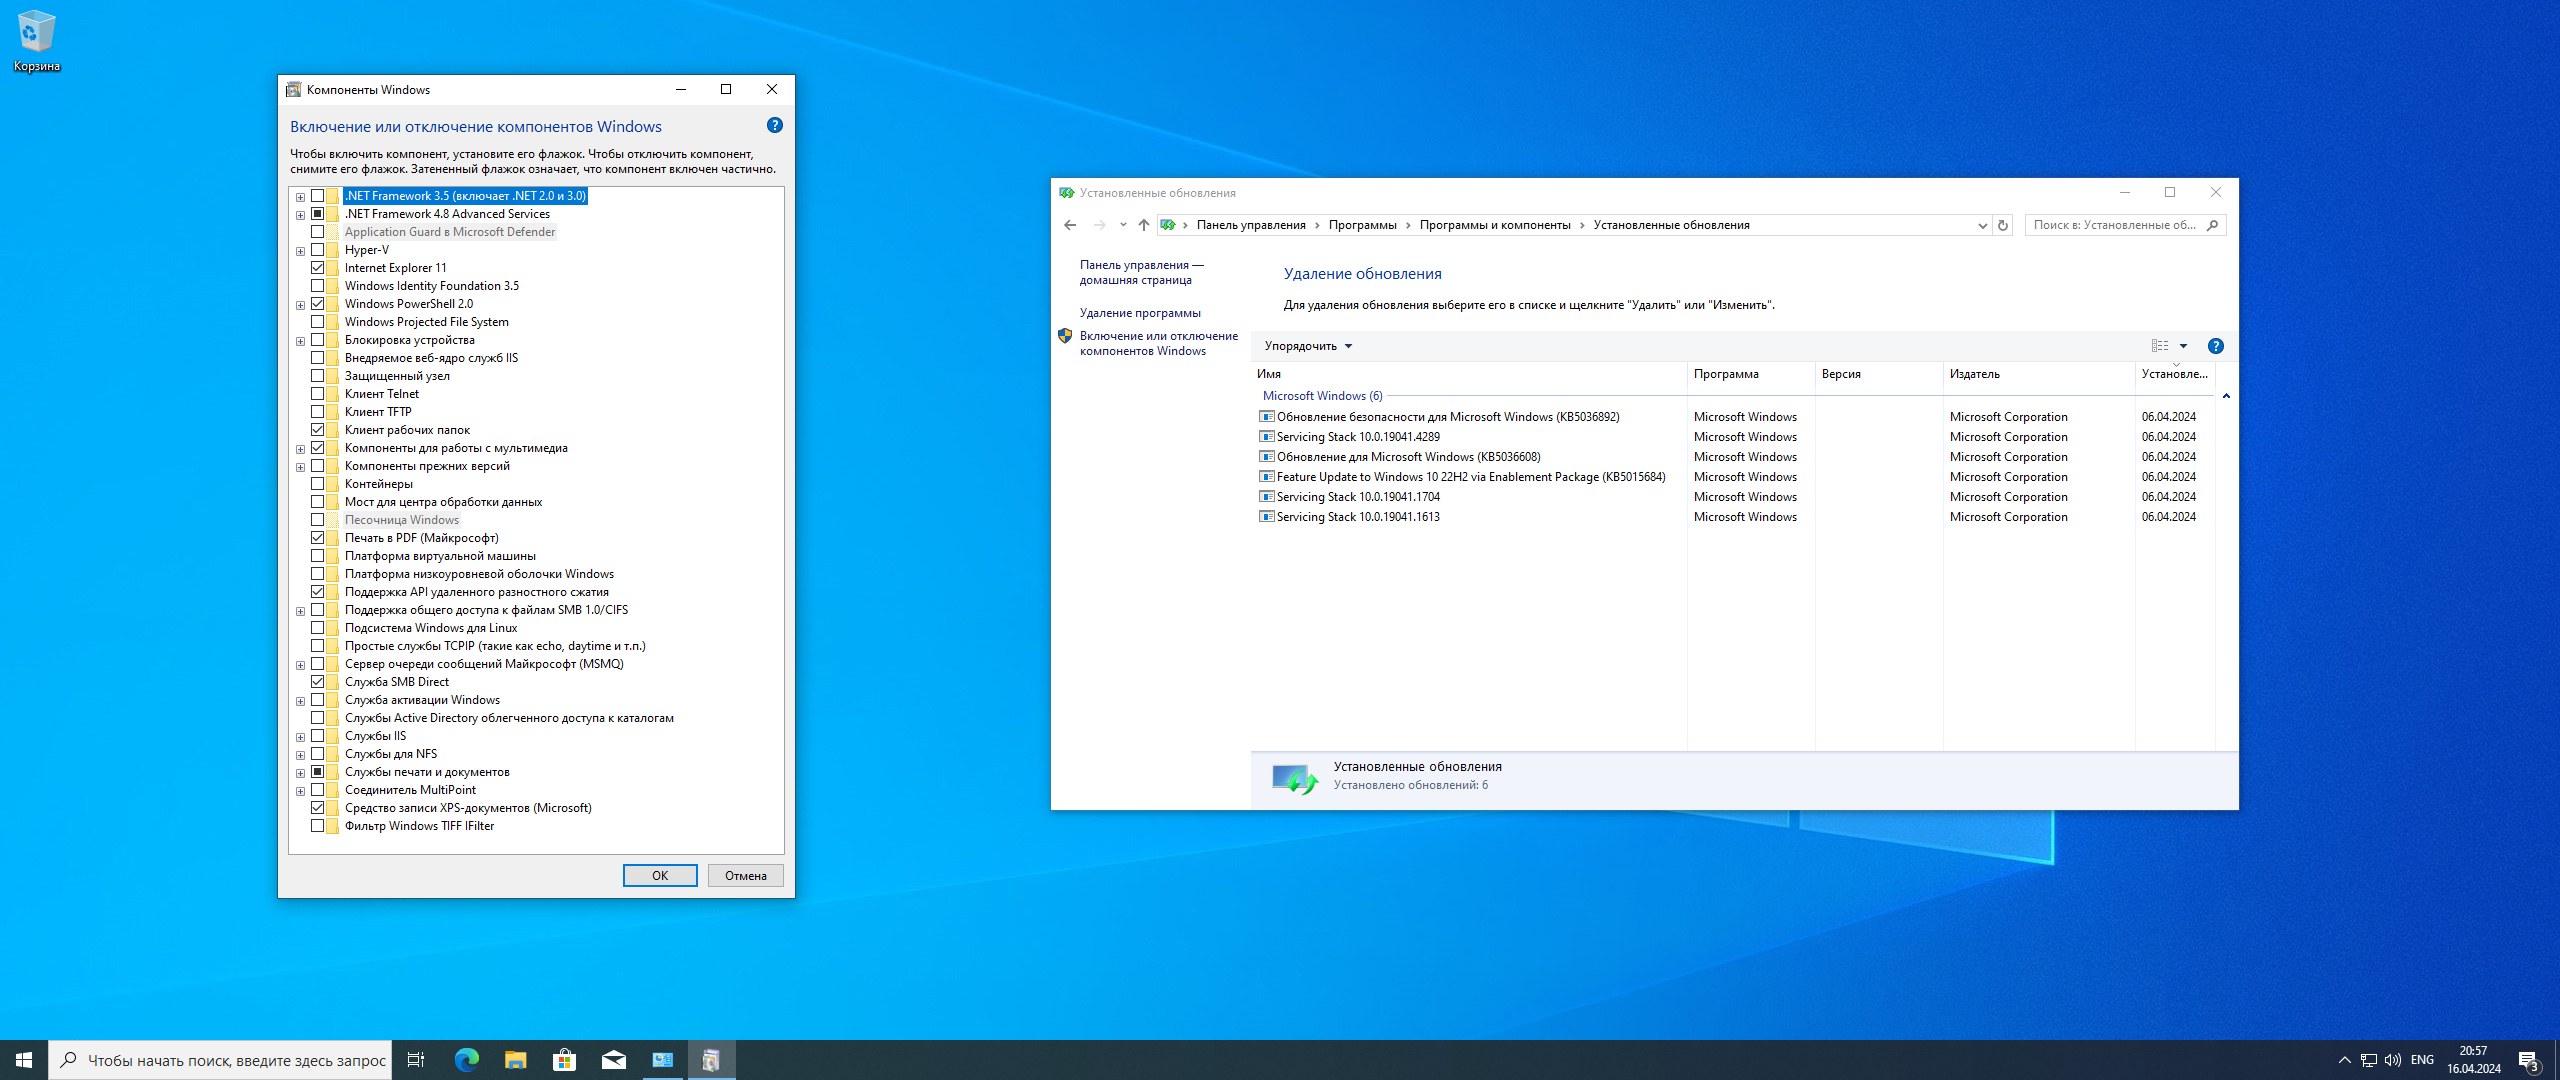Expand the Hyper-V tree node

tap(300, 251)
